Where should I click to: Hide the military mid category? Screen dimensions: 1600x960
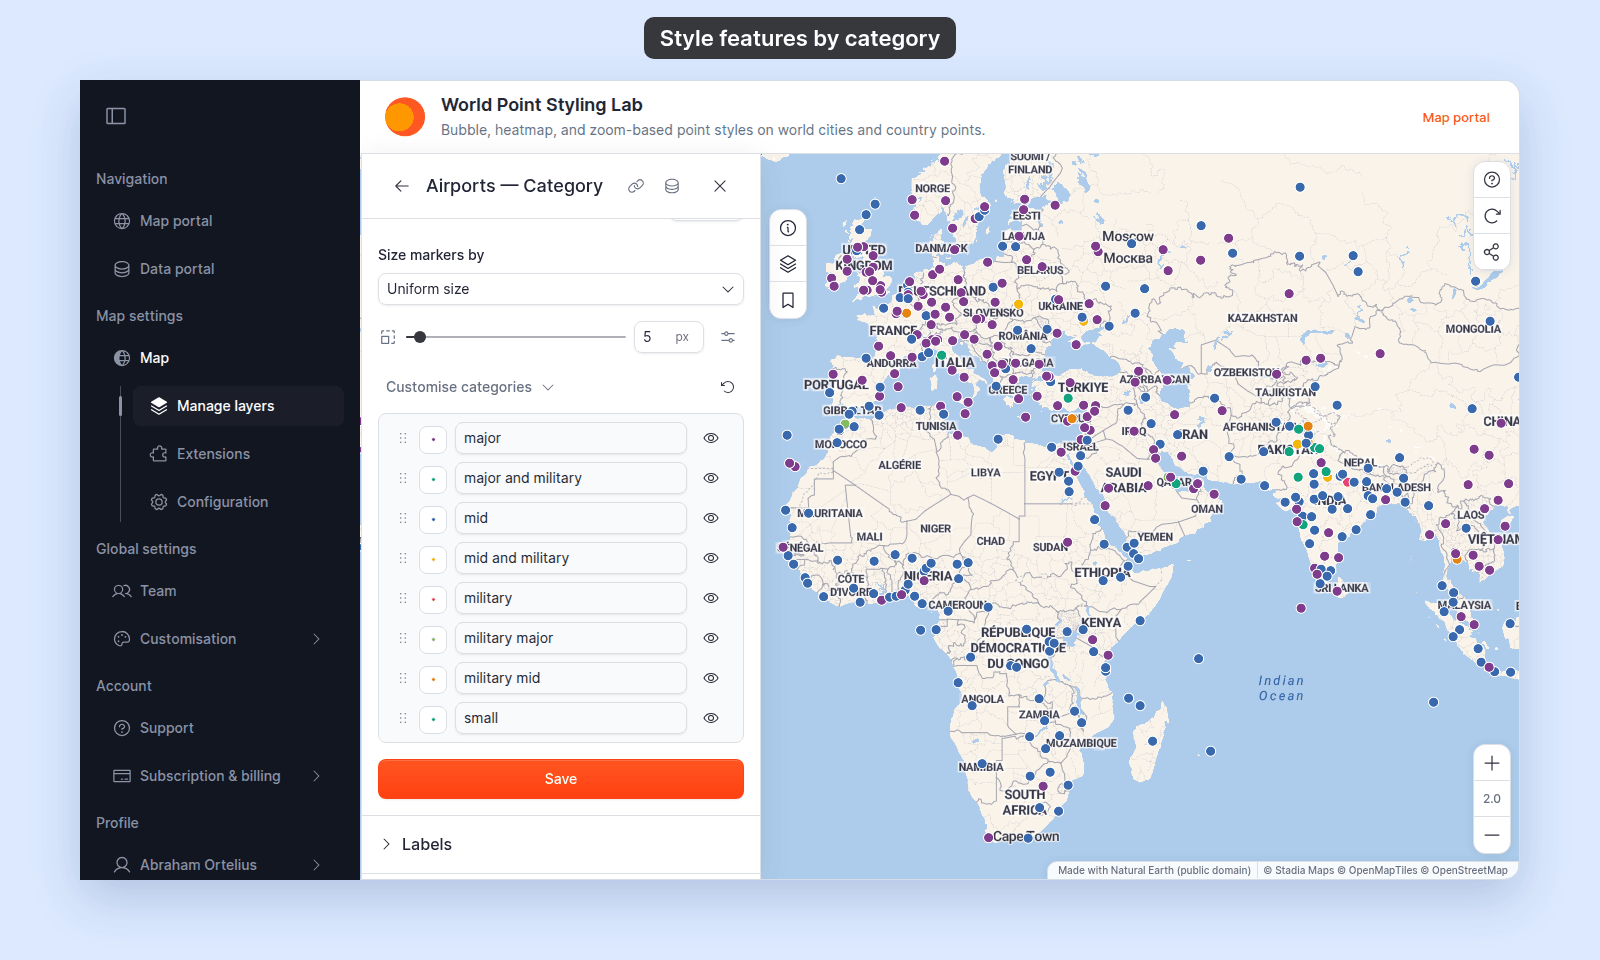tap(711, 678)
